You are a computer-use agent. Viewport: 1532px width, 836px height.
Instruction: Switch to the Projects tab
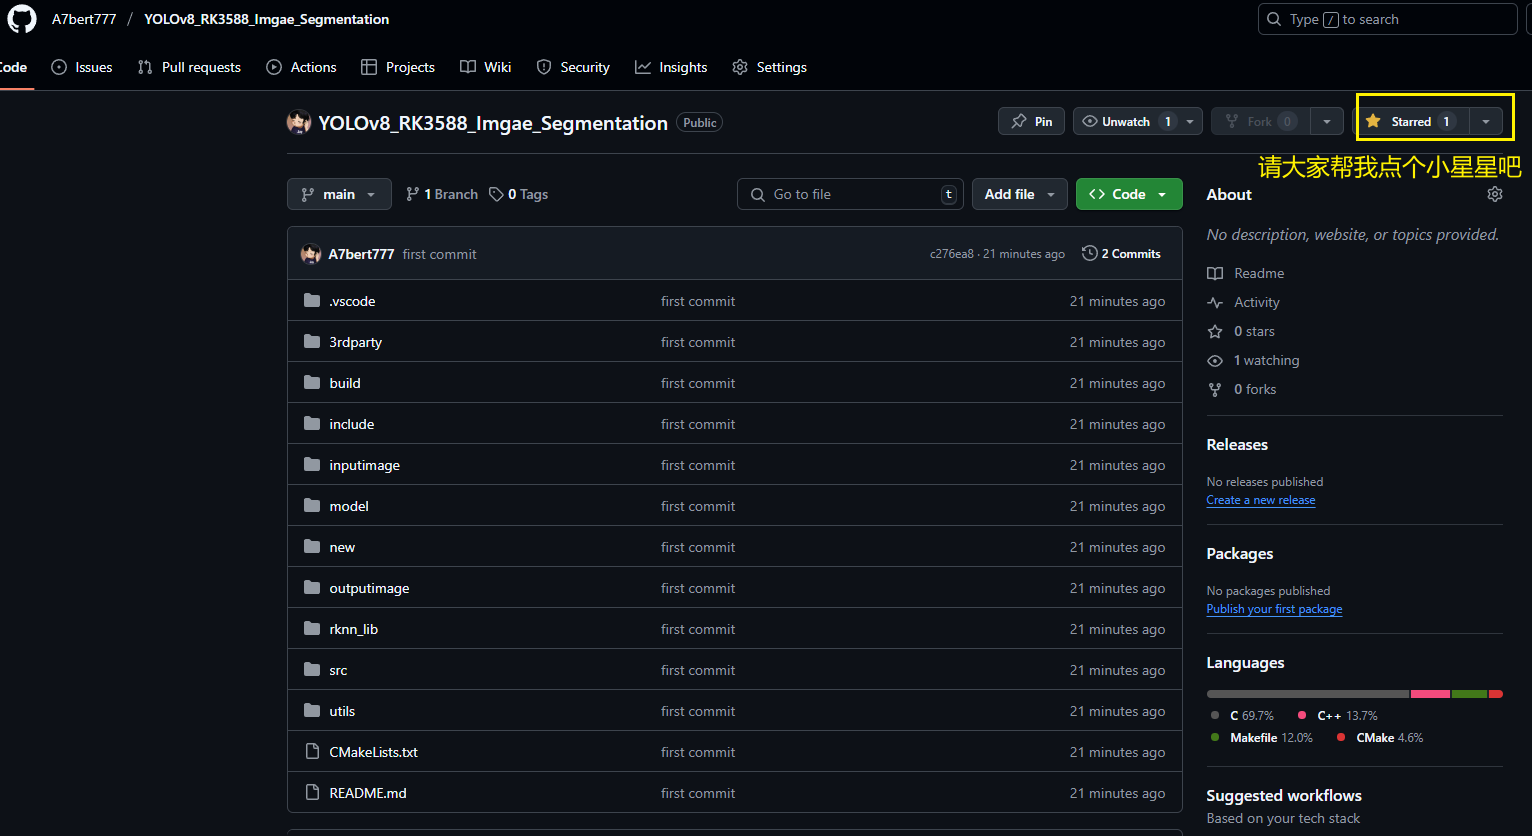[x=398, y=67]
